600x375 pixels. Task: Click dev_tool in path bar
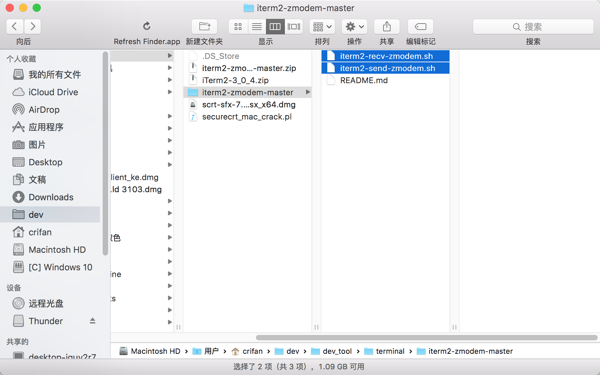point(332,351)
